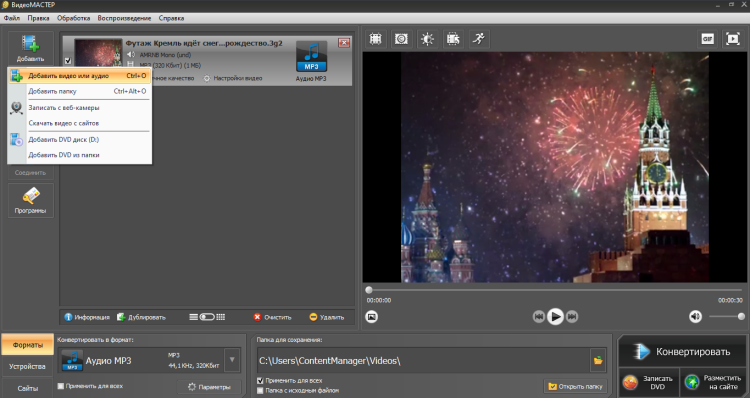The width and height of the screenshot is (750, 398).
Task: Click the Добавить button with film icon
Action: point(30,49)
